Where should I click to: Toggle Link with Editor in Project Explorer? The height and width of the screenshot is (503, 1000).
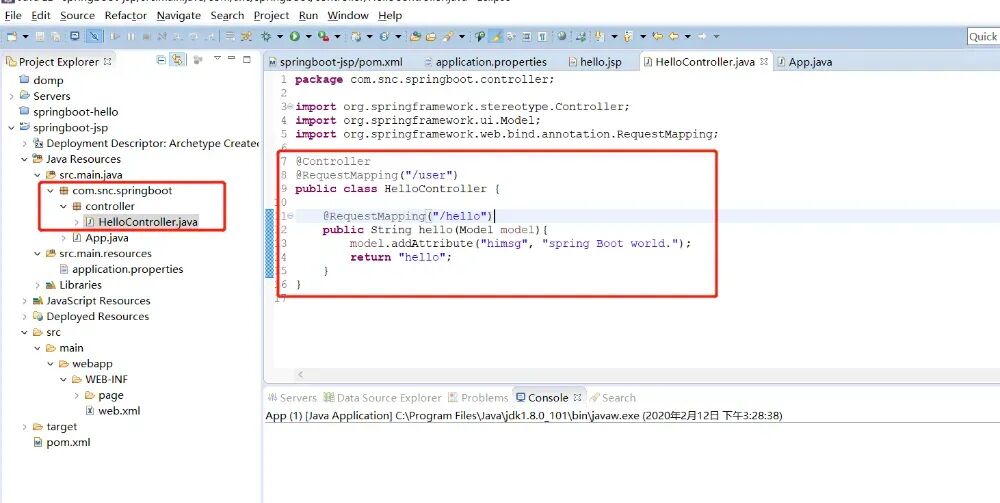point(177,60)
